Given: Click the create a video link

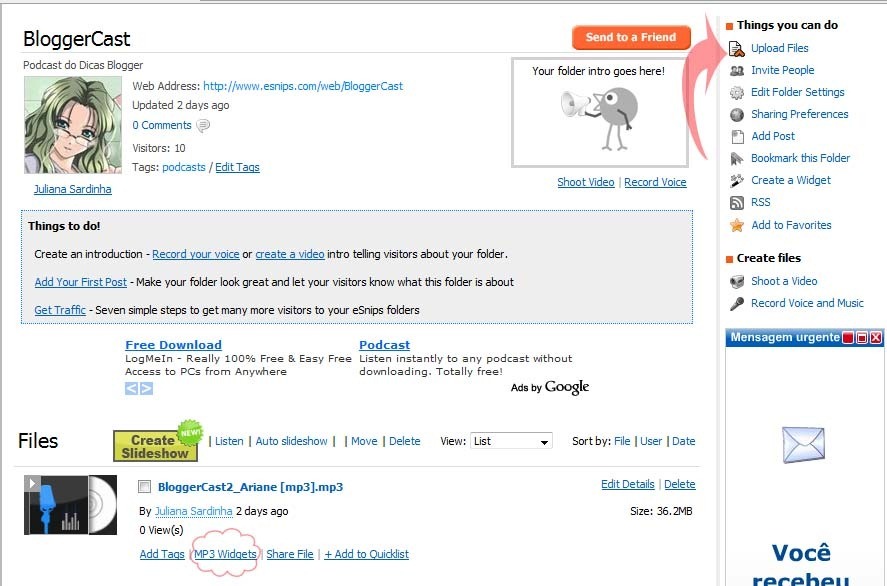Looking at the screenshot, I should coord(290,255).
